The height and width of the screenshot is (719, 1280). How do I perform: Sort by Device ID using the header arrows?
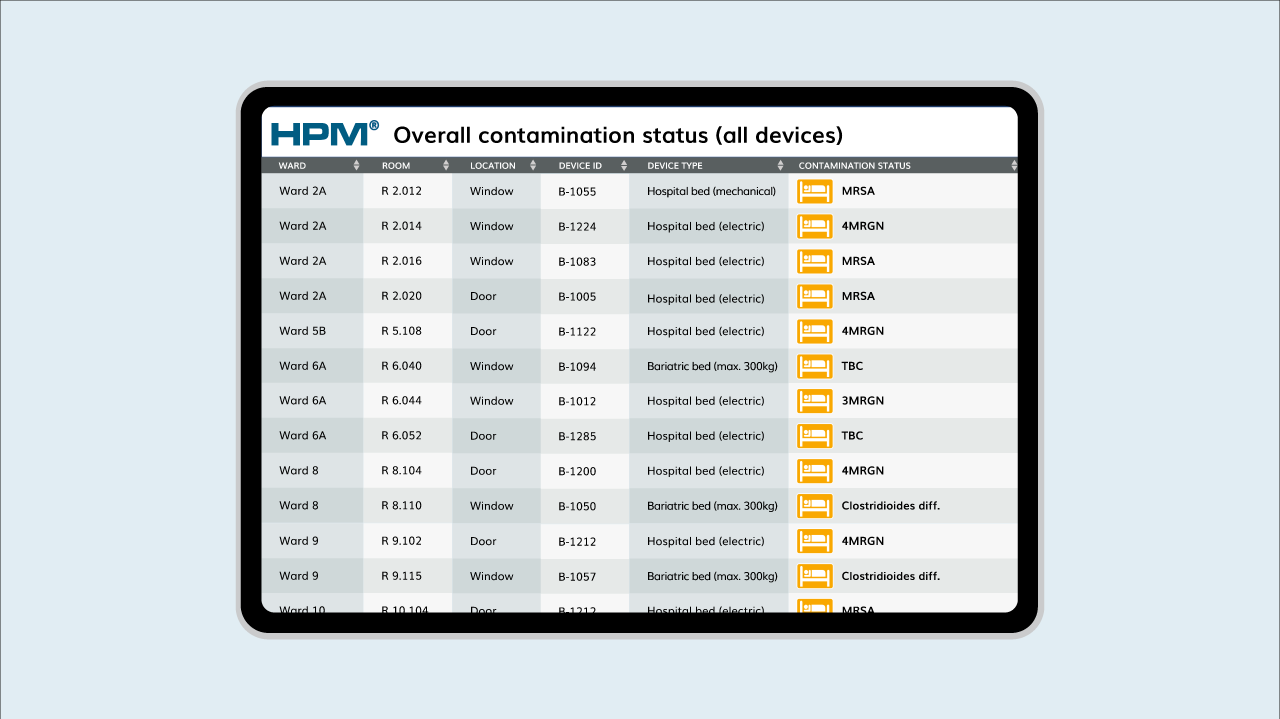pyautogui.click(x=624, y=166)
